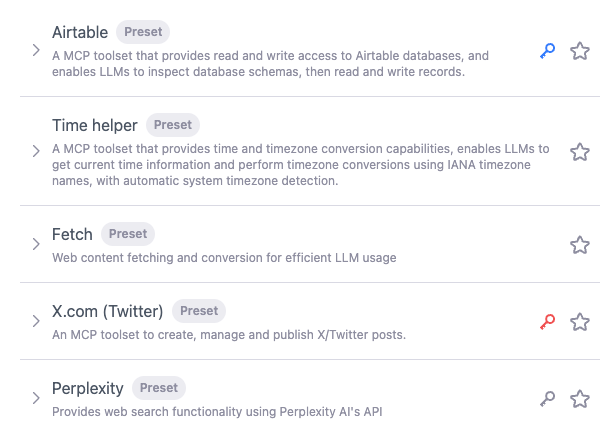Click the blue key icon for Airtable
This screenshot has width=607, height=435.
point(547,51)
